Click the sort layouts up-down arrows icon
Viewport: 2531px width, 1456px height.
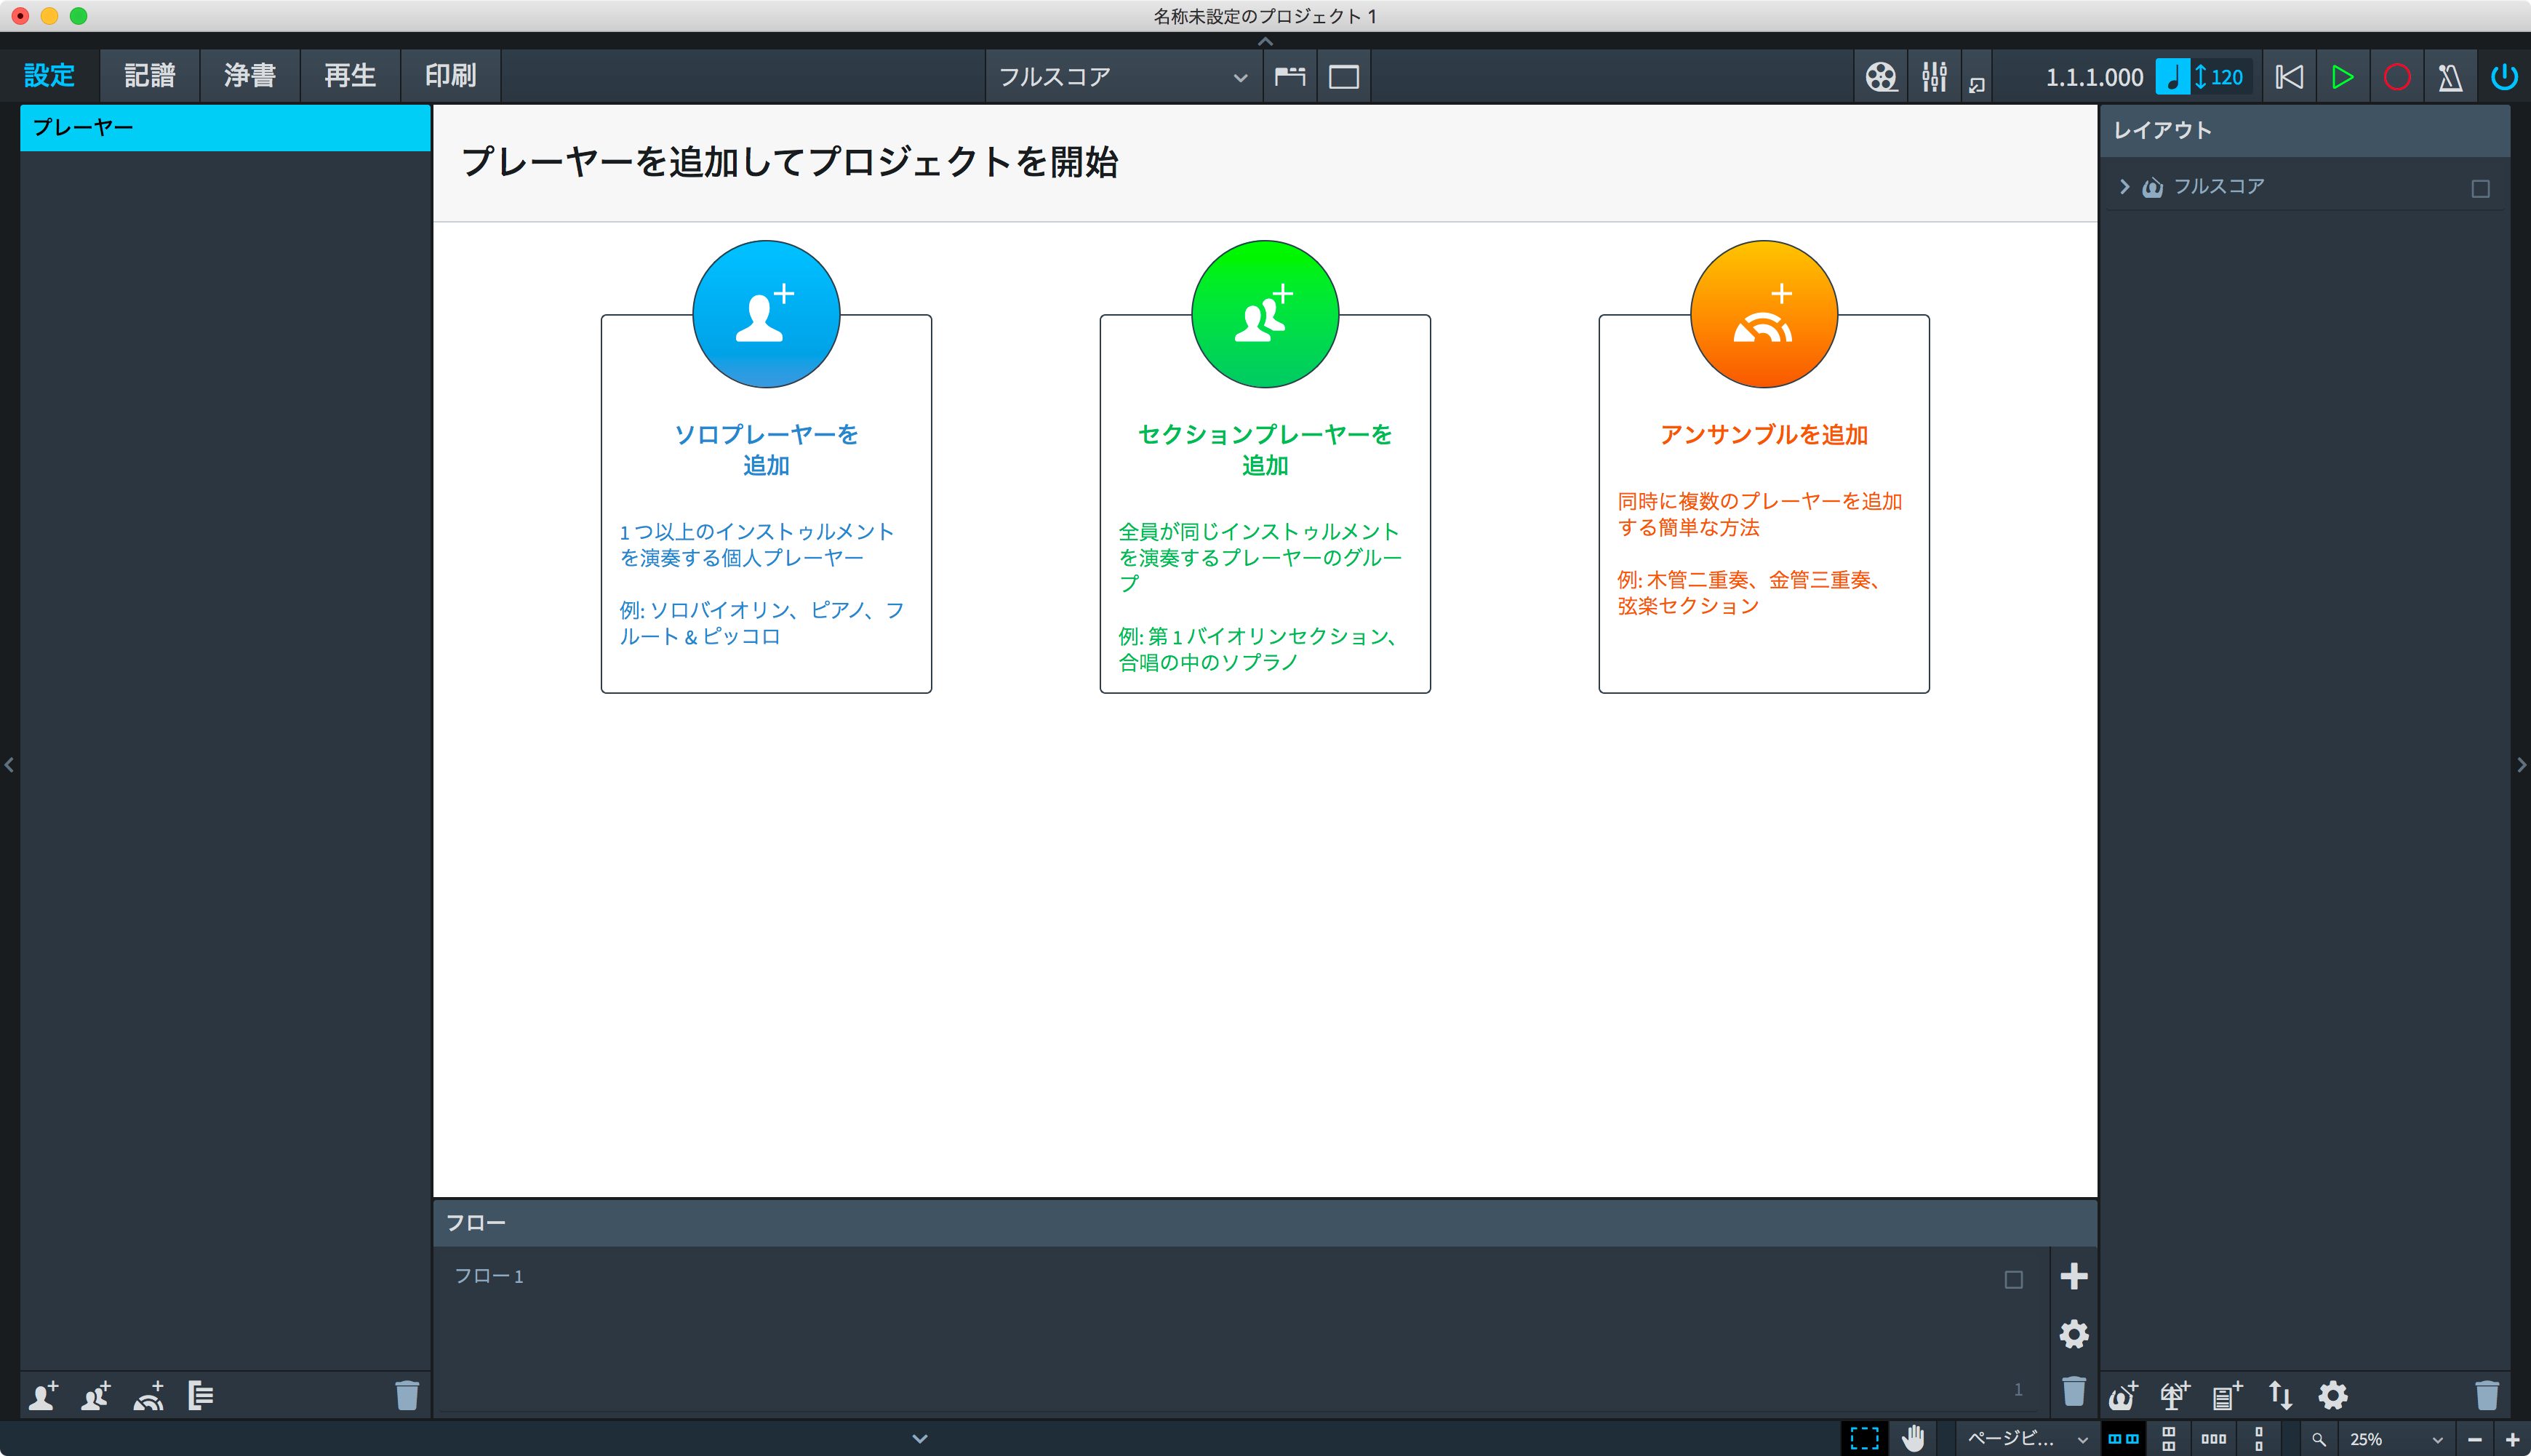pyautogui.click(x=2280, y=1395)
